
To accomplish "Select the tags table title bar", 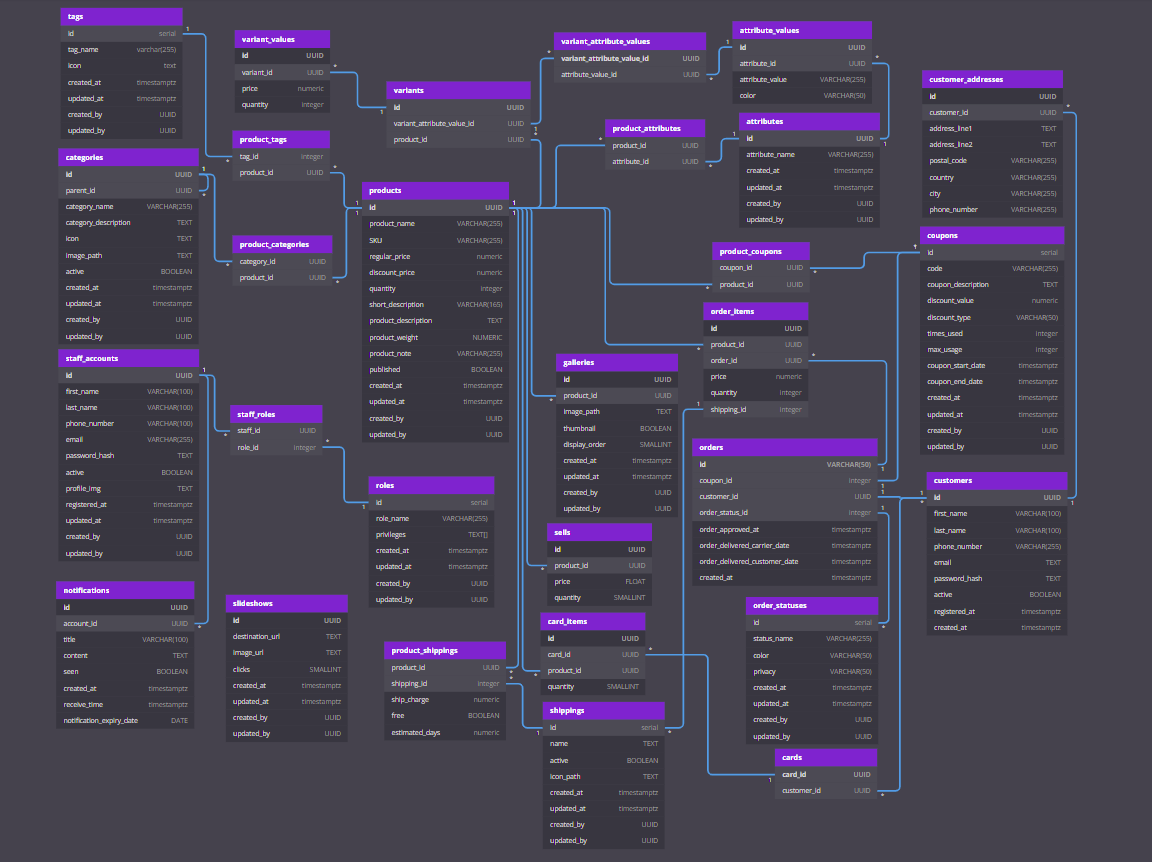I will (121, 16).
